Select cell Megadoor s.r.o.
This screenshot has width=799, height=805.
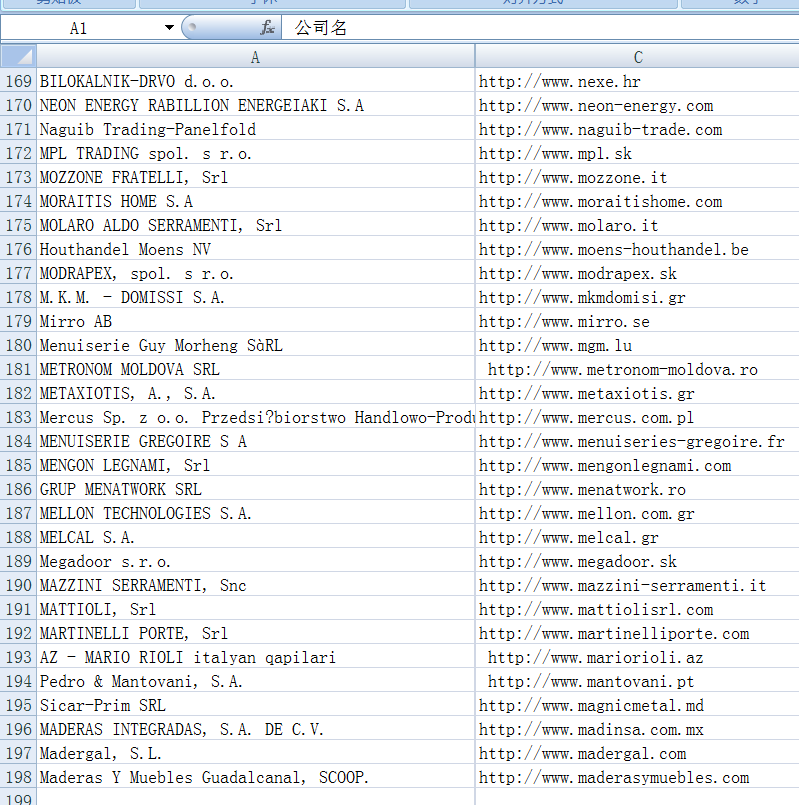(x=256, y=561)
